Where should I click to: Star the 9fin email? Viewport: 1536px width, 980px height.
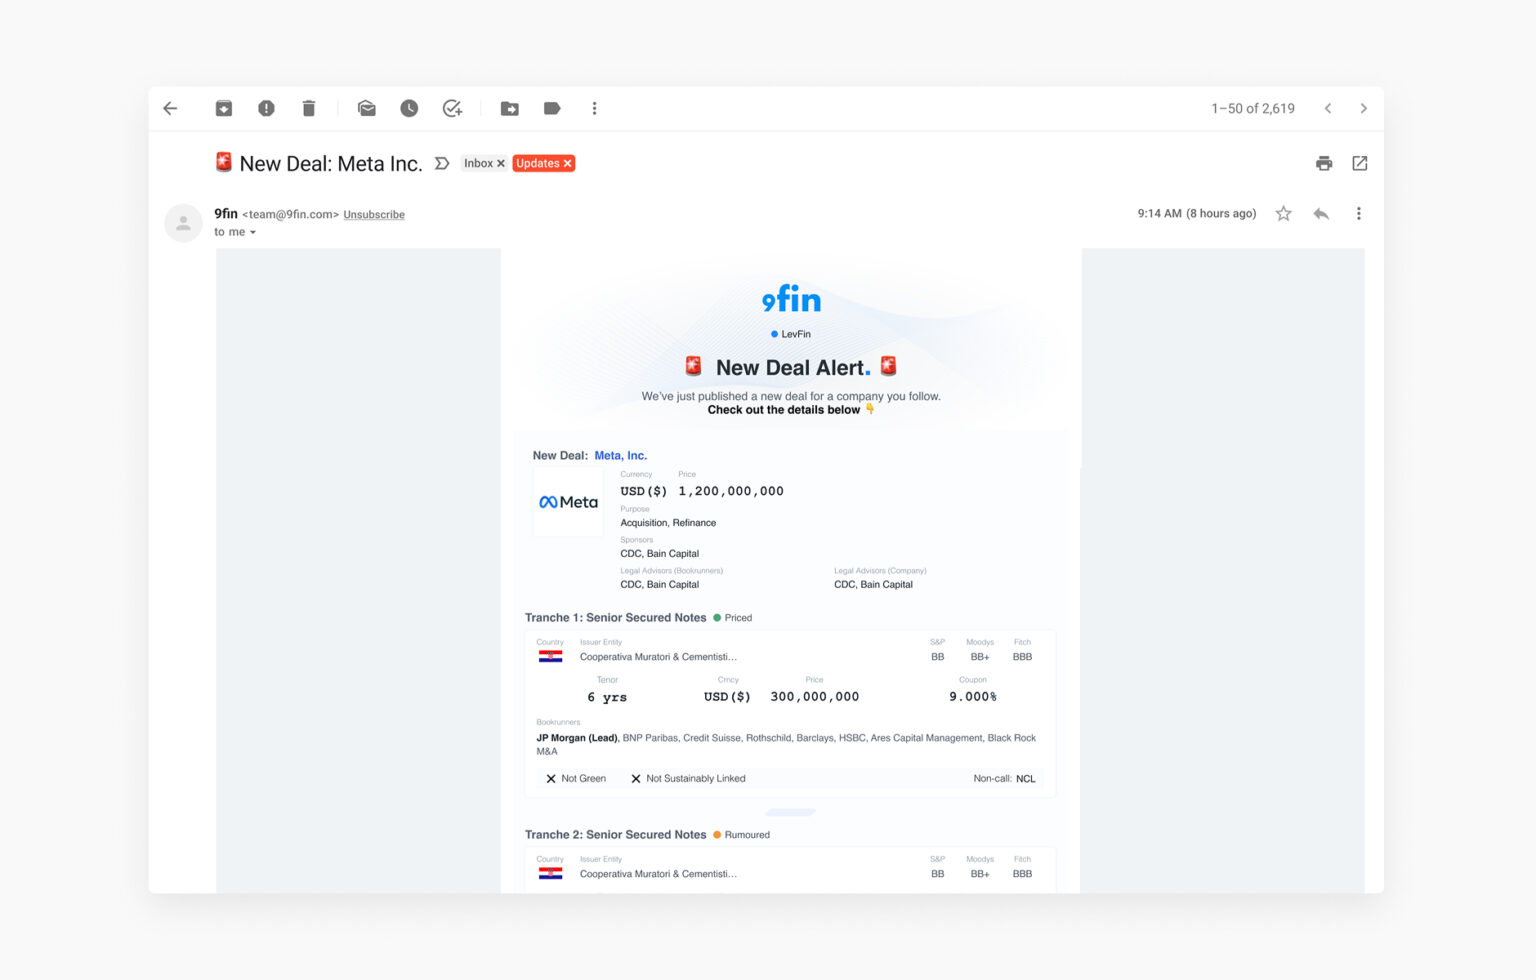pyautogui.click(x=1284, y=213)
